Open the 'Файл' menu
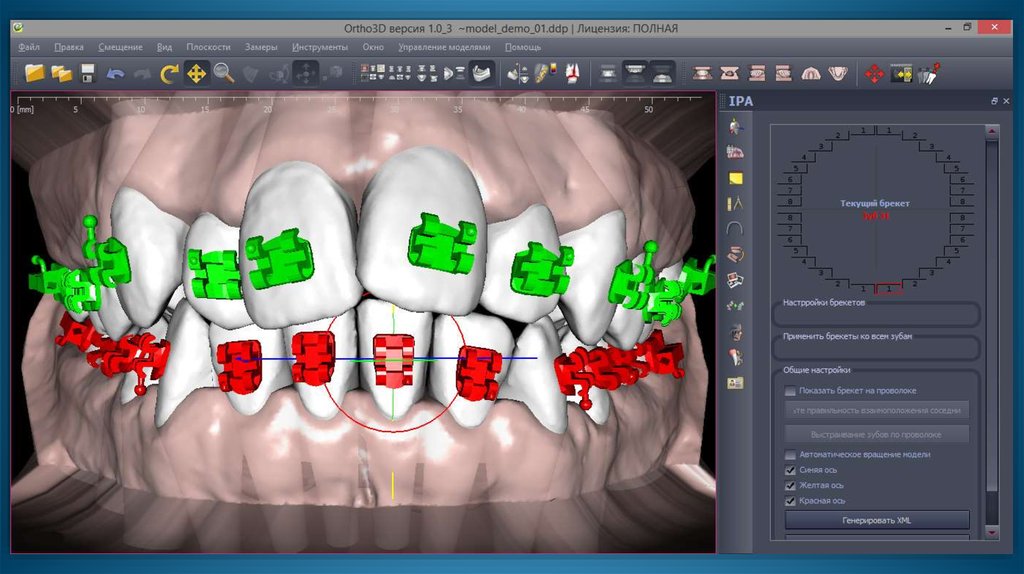 [x=29, y=47]
